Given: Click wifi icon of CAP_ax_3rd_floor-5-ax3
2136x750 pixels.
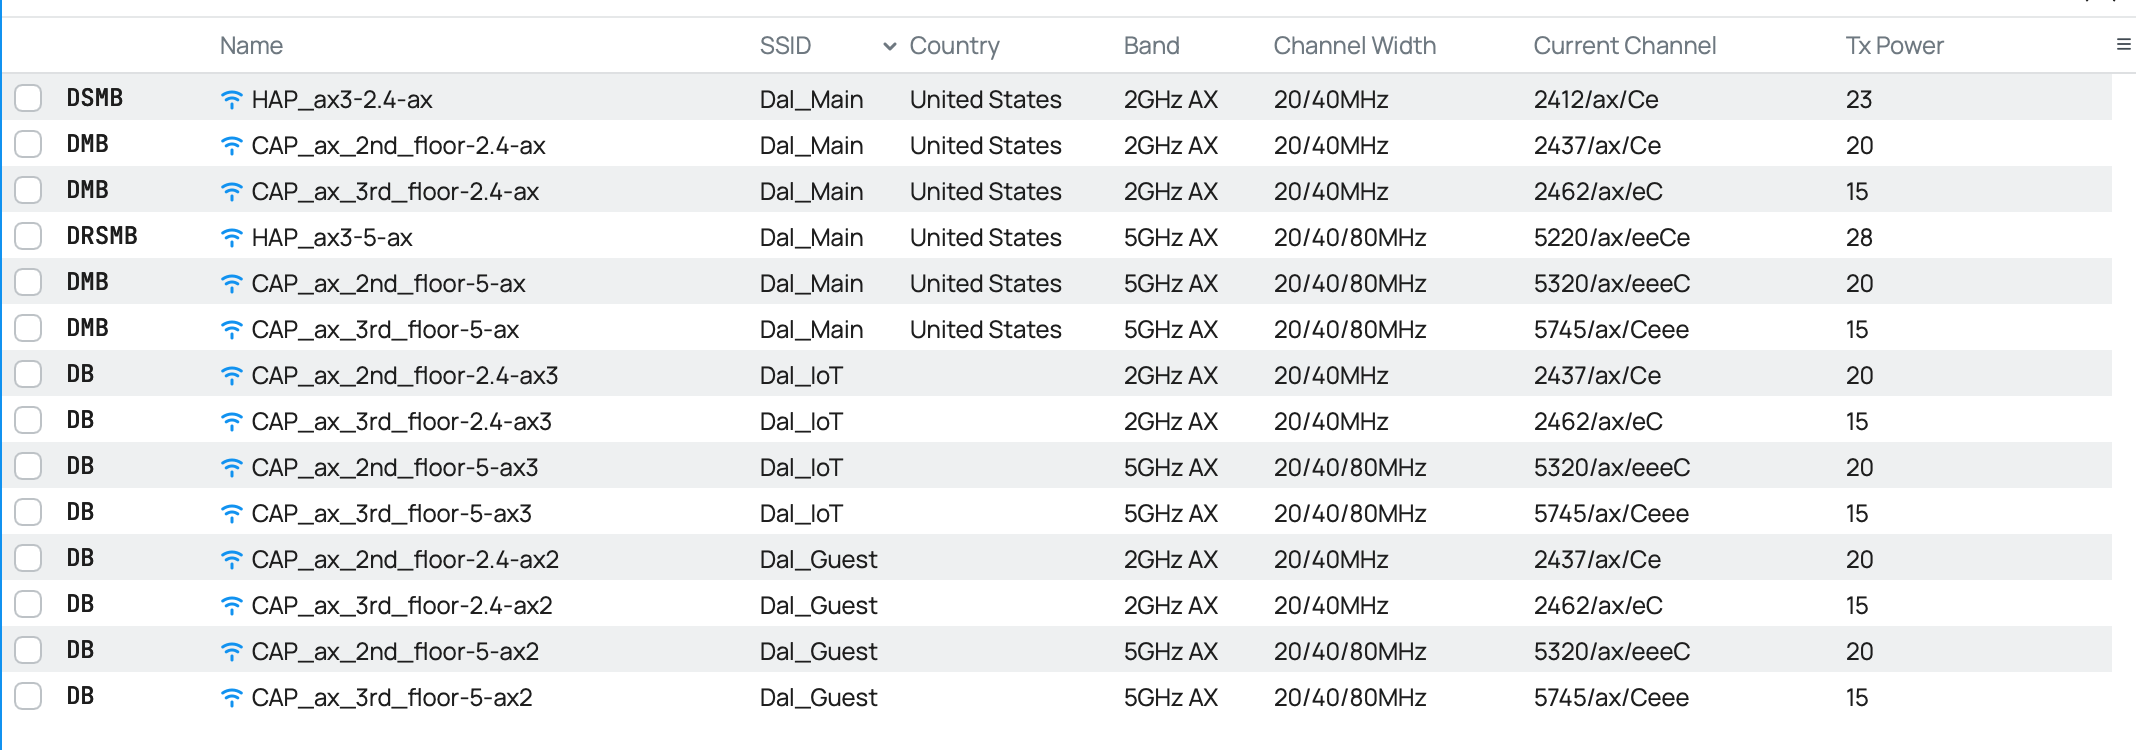Looking at the screenshot, I should [x=231, y=513].
